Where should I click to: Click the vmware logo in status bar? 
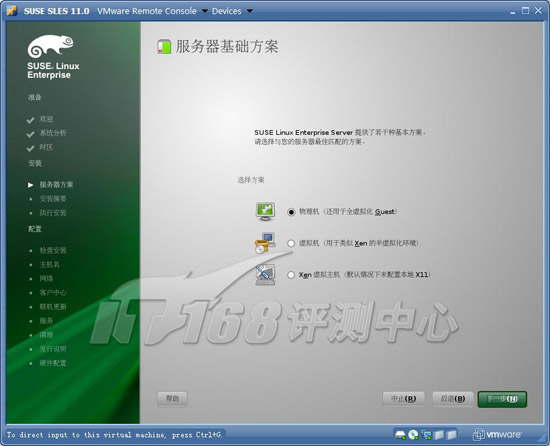pyautogui.click(x=497, y=434)
